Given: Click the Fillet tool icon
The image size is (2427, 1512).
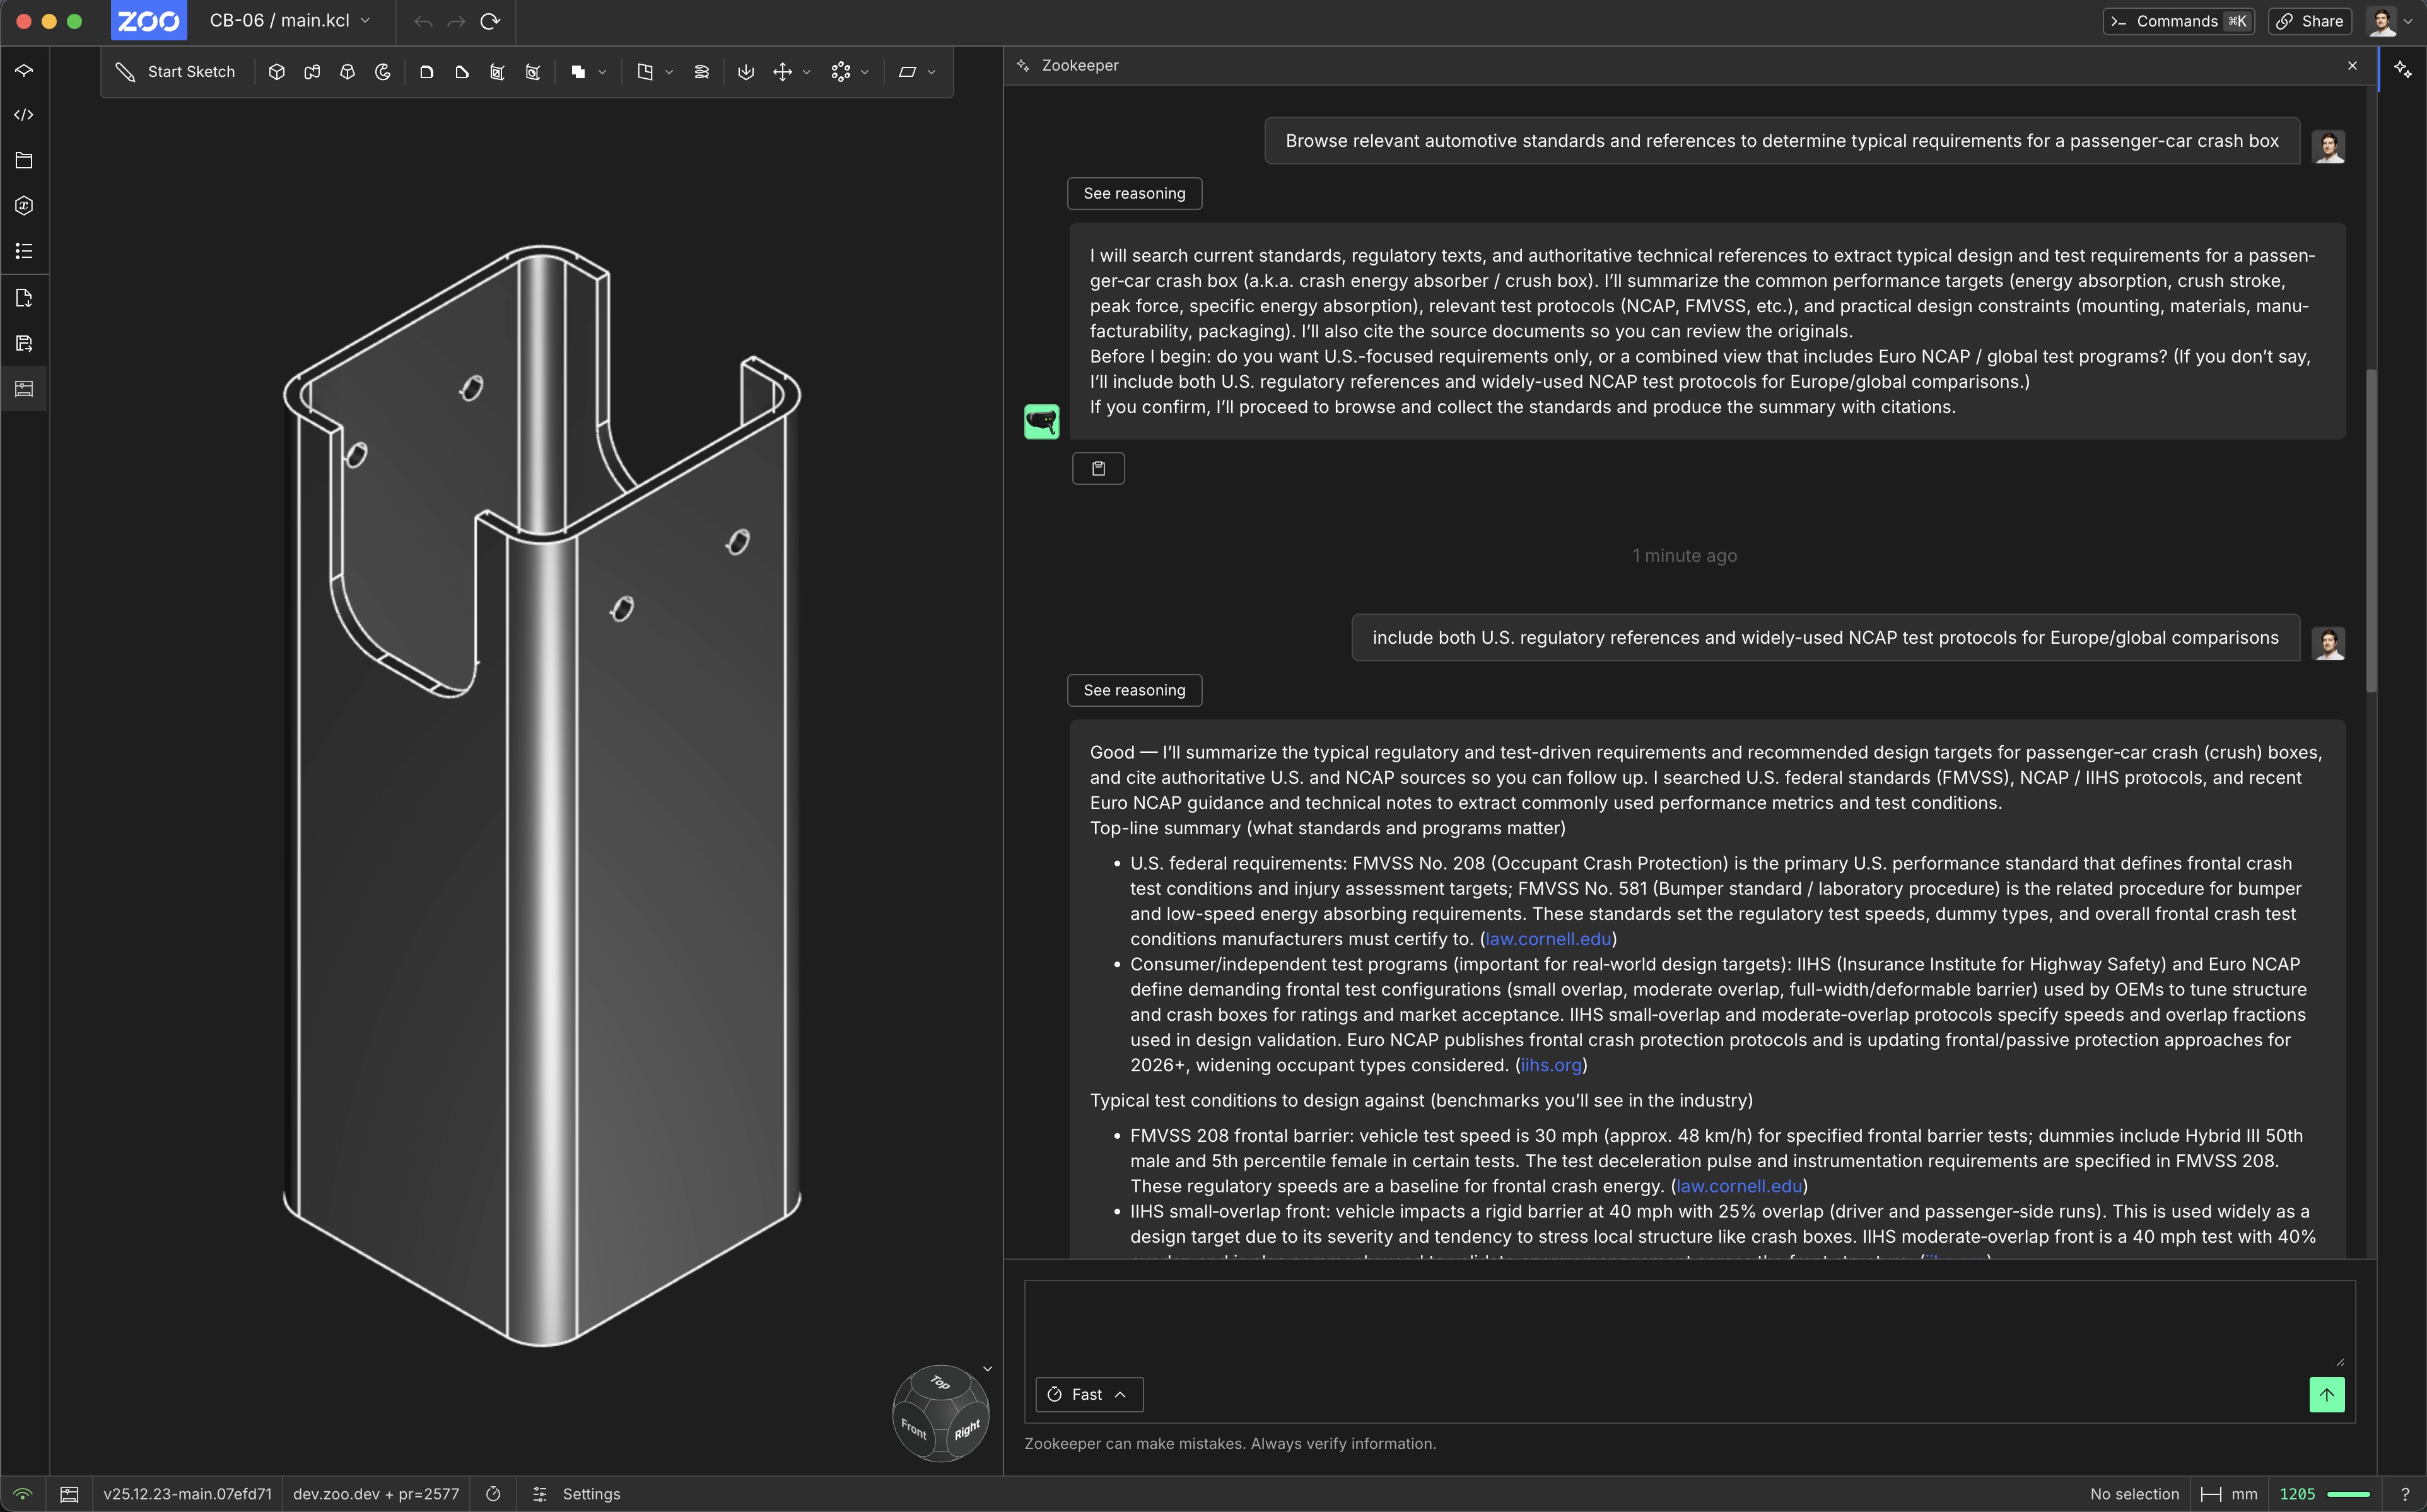Looking at the screenshot, I should 426,72.
